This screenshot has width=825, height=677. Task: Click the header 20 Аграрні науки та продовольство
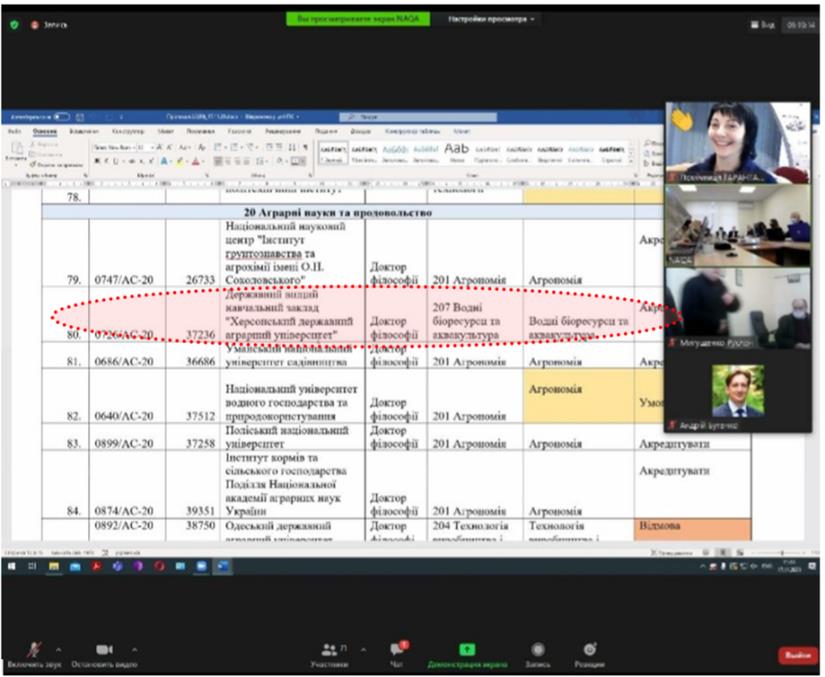tap(338, 213)
